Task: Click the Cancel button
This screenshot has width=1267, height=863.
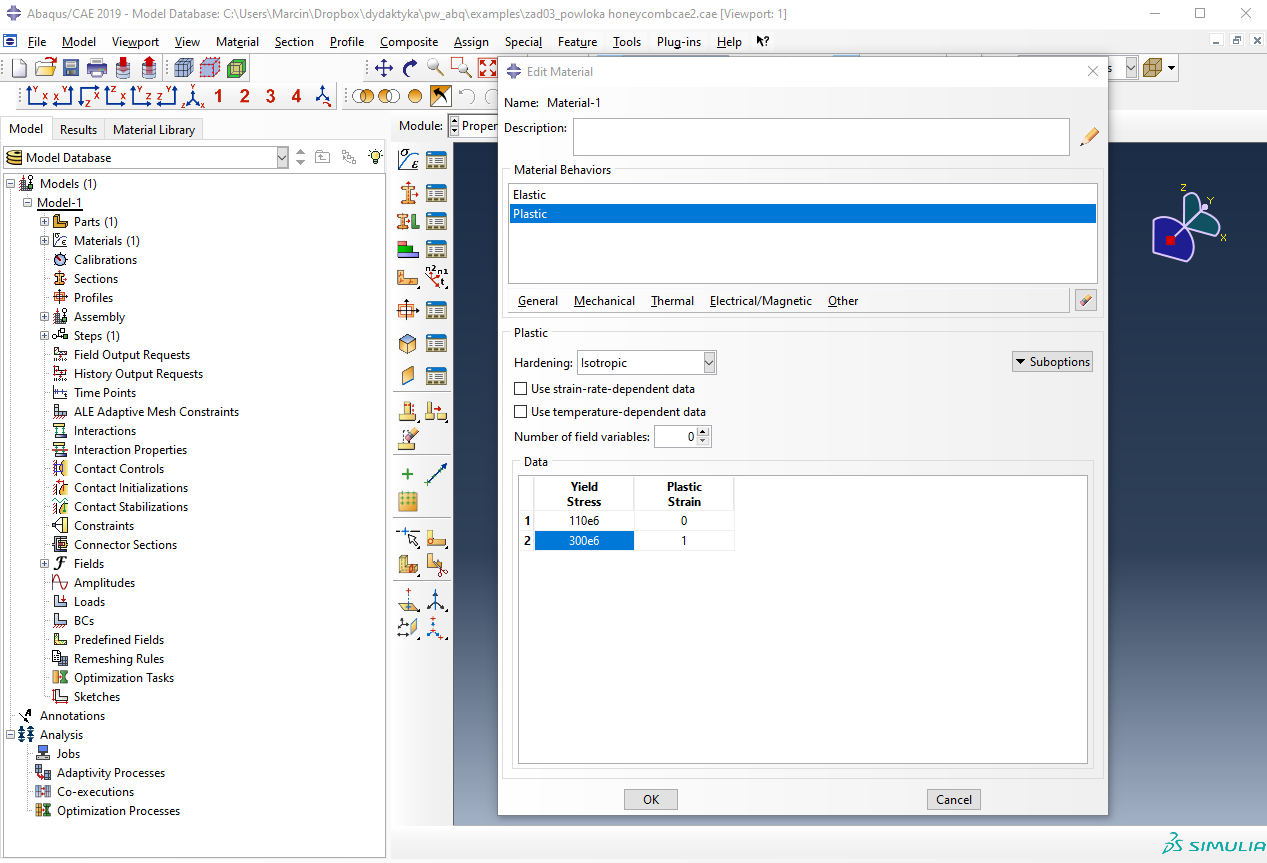Action: (953, 799)
